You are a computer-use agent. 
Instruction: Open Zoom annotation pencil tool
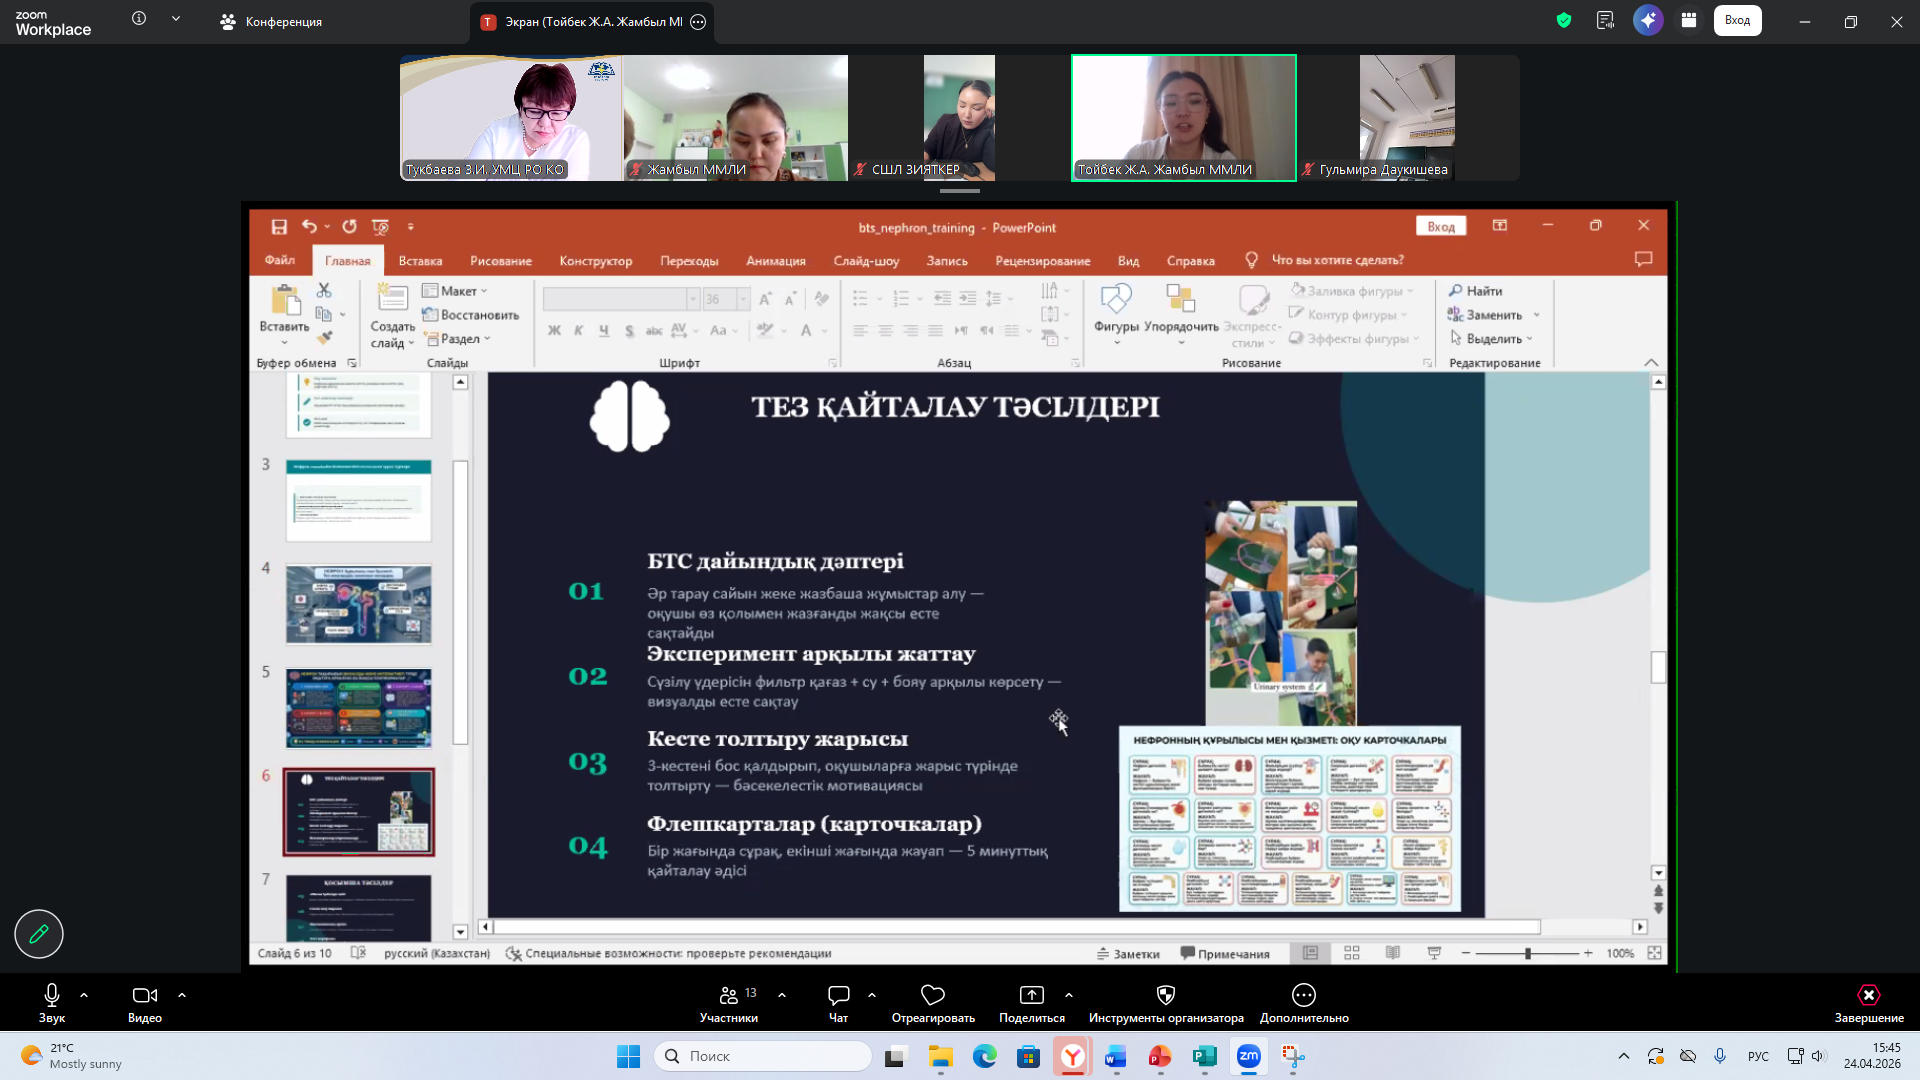[39, 934]
